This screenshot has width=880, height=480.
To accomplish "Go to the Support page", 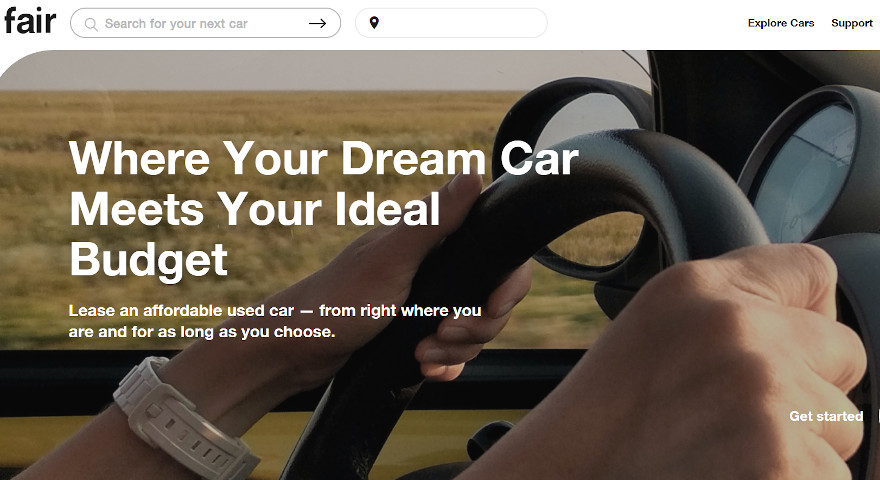I will 851,23.
